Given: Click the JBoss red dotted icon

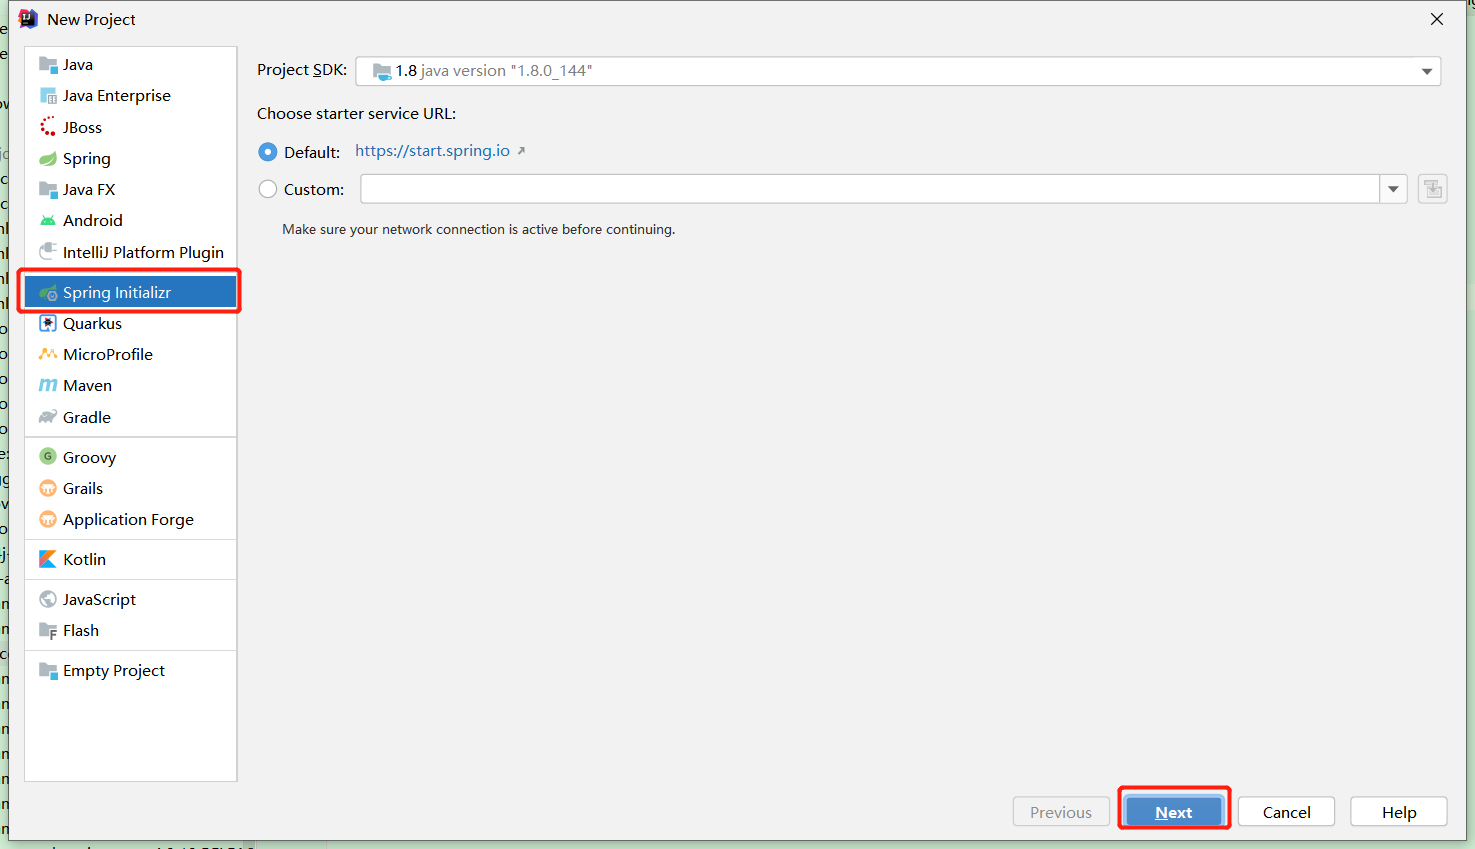Looking at the screenshot, I should click(x=48, y=127).
